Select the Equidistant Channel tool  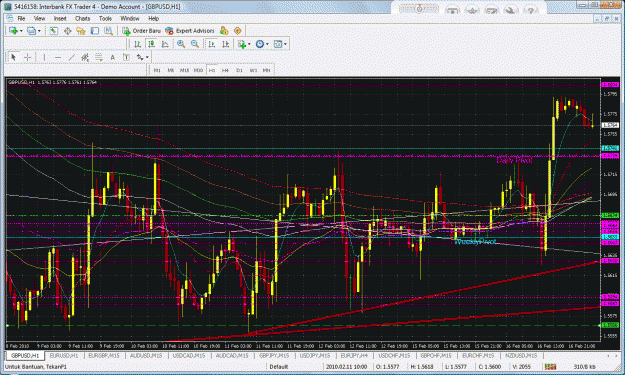[x=85, y=57]
